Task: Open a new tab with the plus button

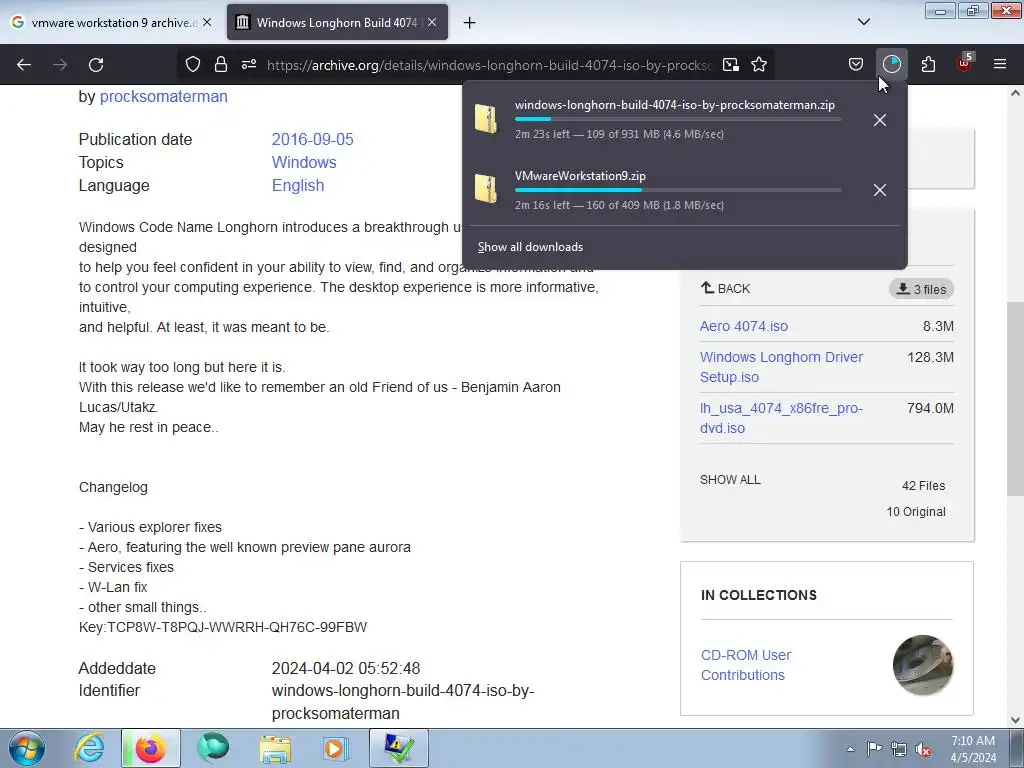Action: pos(470,23)
